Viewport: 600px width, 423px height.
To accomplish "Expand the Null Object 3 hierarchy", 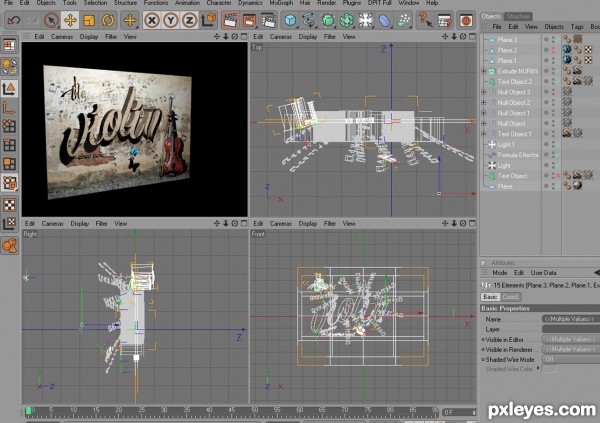I will [483, 92].
